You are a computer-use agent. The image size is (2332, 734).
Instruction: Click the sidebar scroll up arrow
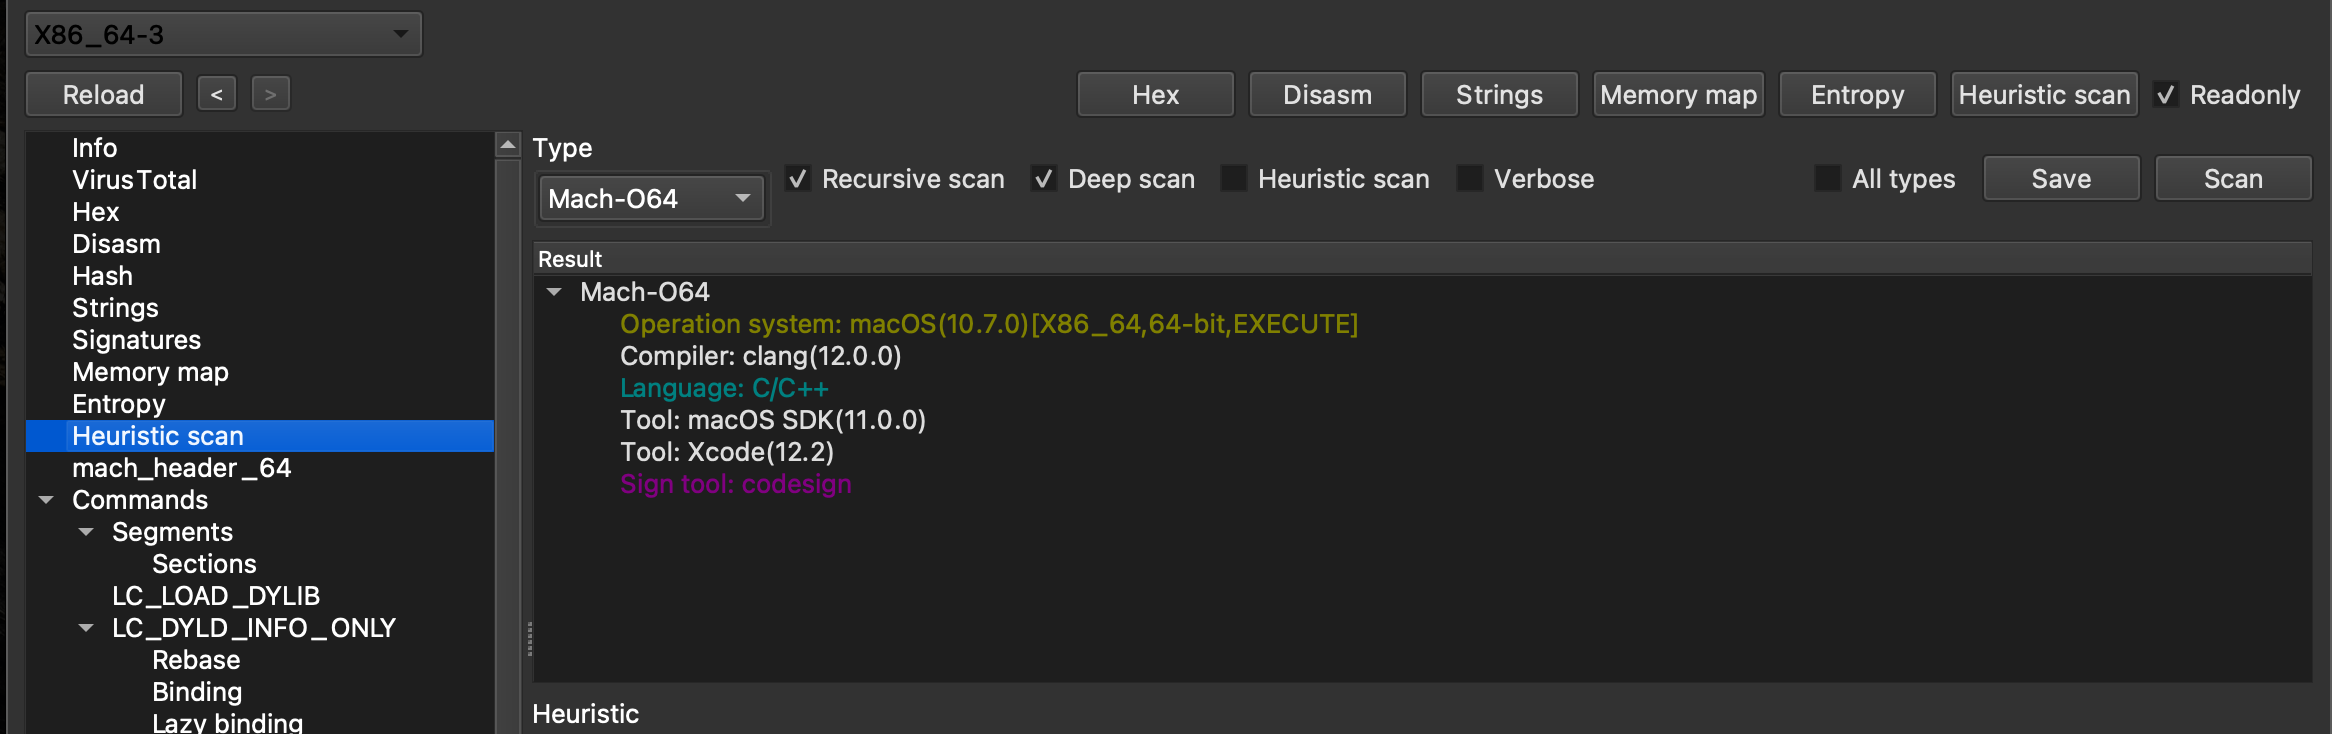(508, 145)
